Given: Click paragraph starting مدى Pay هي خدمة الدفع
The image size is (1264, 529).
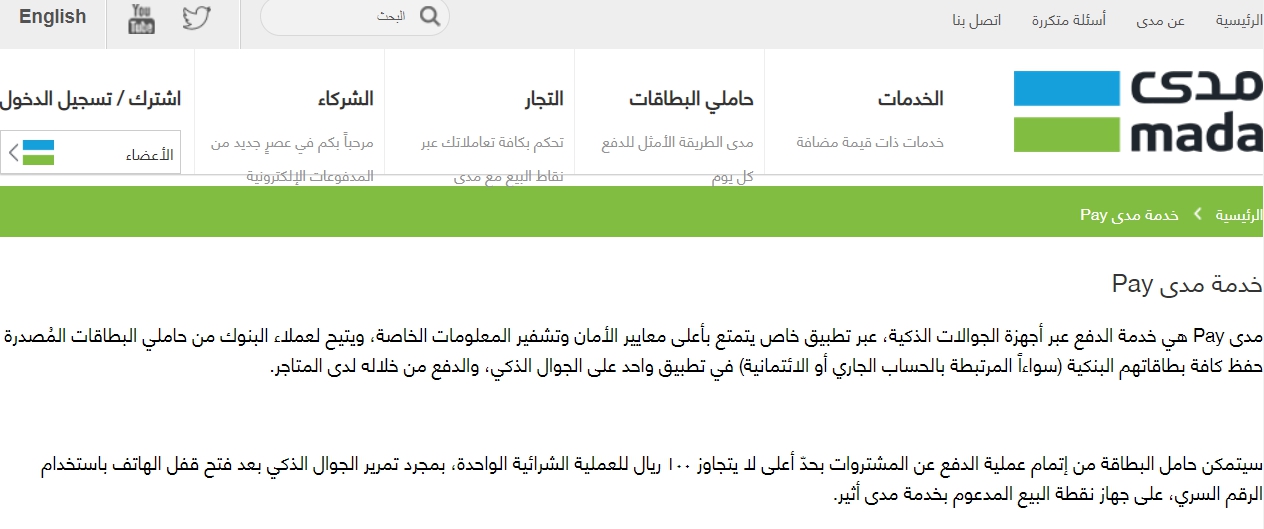Looking at the screenshot, I should pyautogui.click(x=634, y=351).
